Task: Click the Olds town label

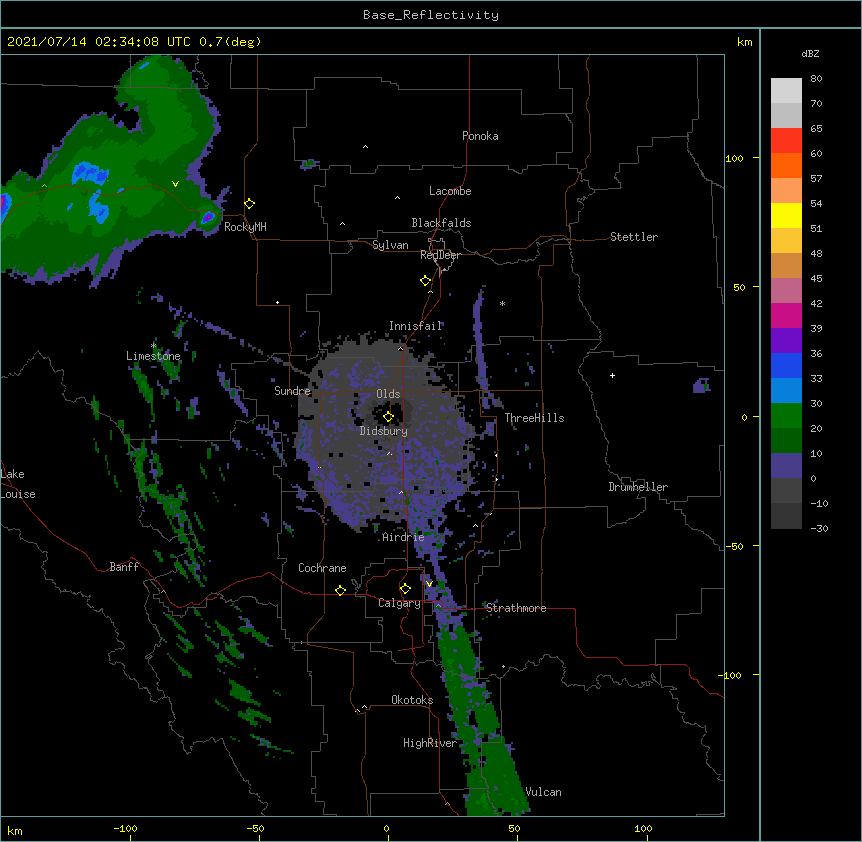Action: (388, 394)
